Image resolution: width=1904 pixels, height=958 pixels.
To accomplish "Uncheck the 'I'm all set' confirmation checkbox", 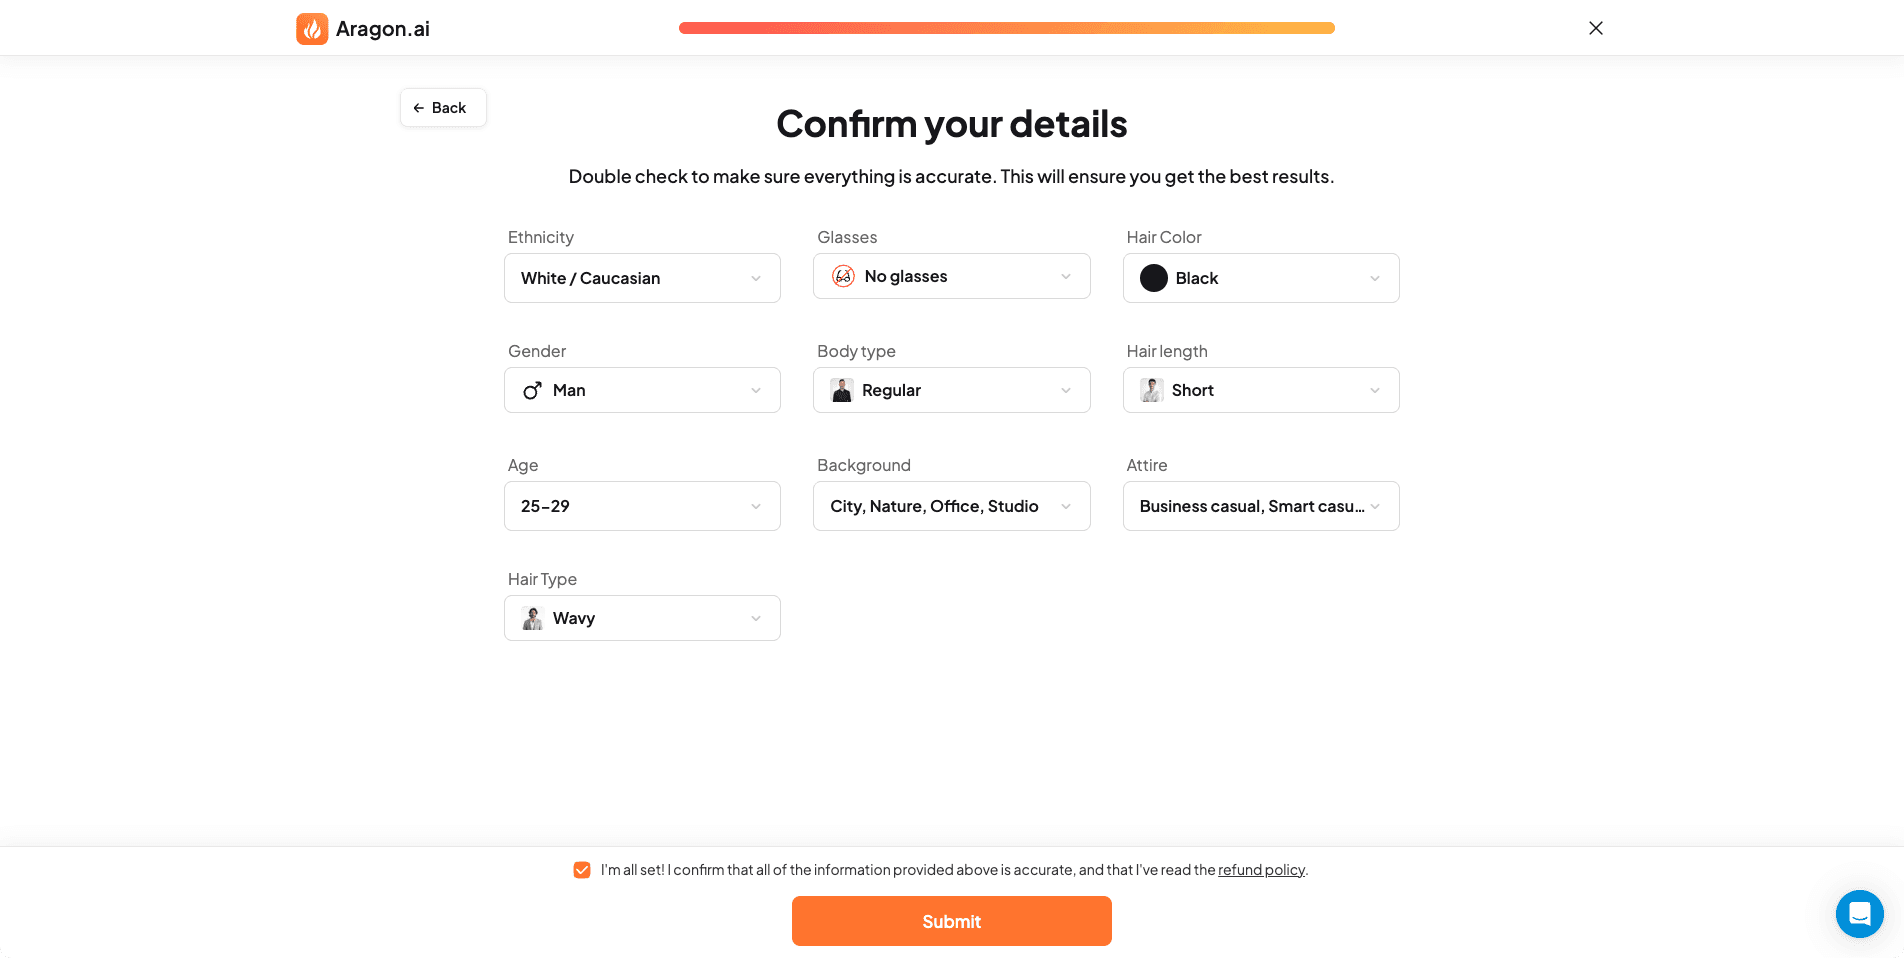I will coord(582,869).
